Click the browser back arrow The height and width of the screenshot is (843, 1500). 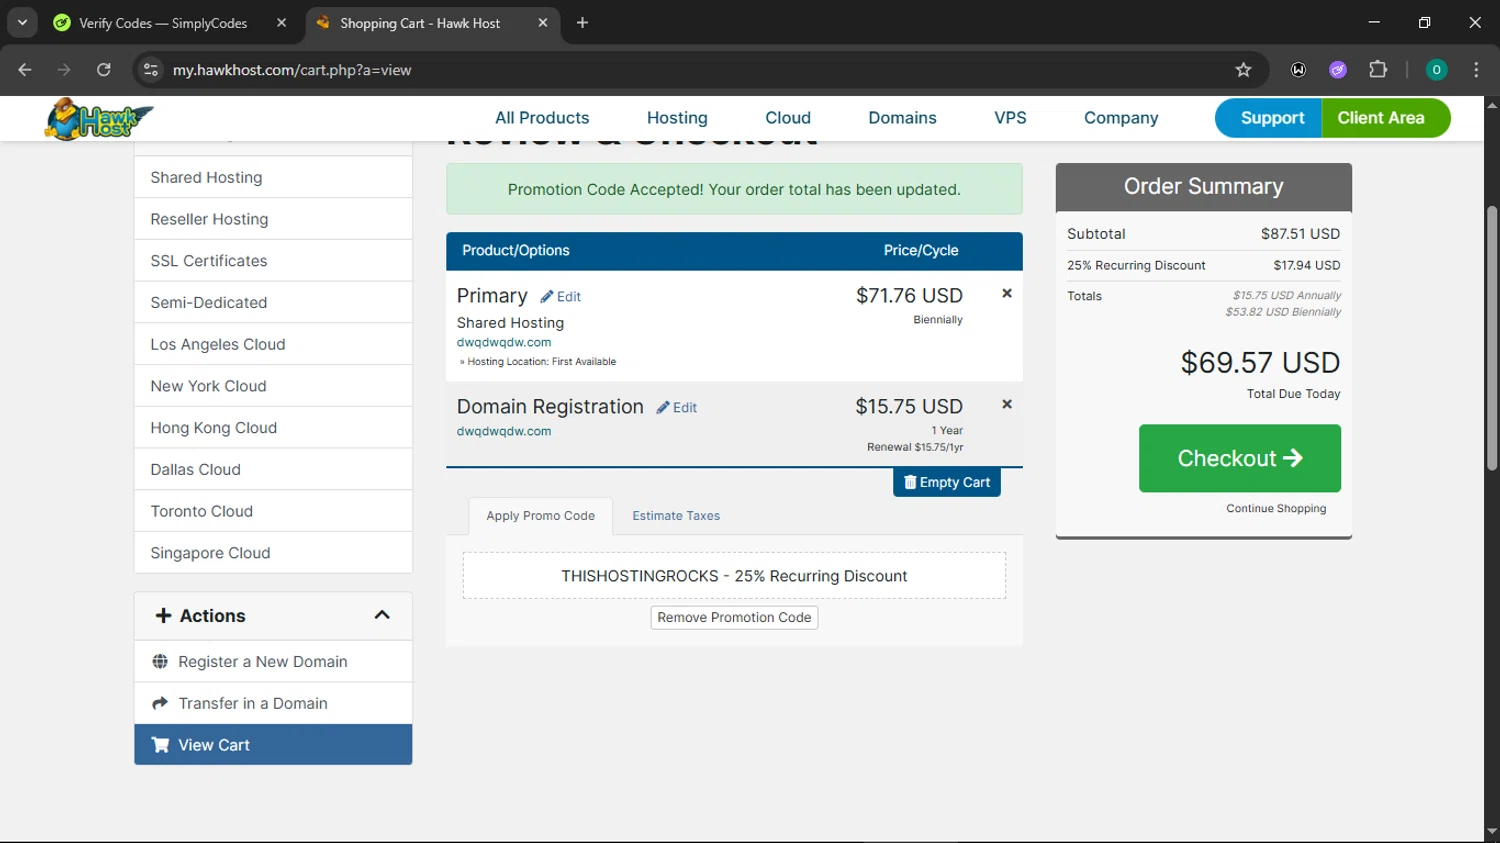[x=25, y=70]
